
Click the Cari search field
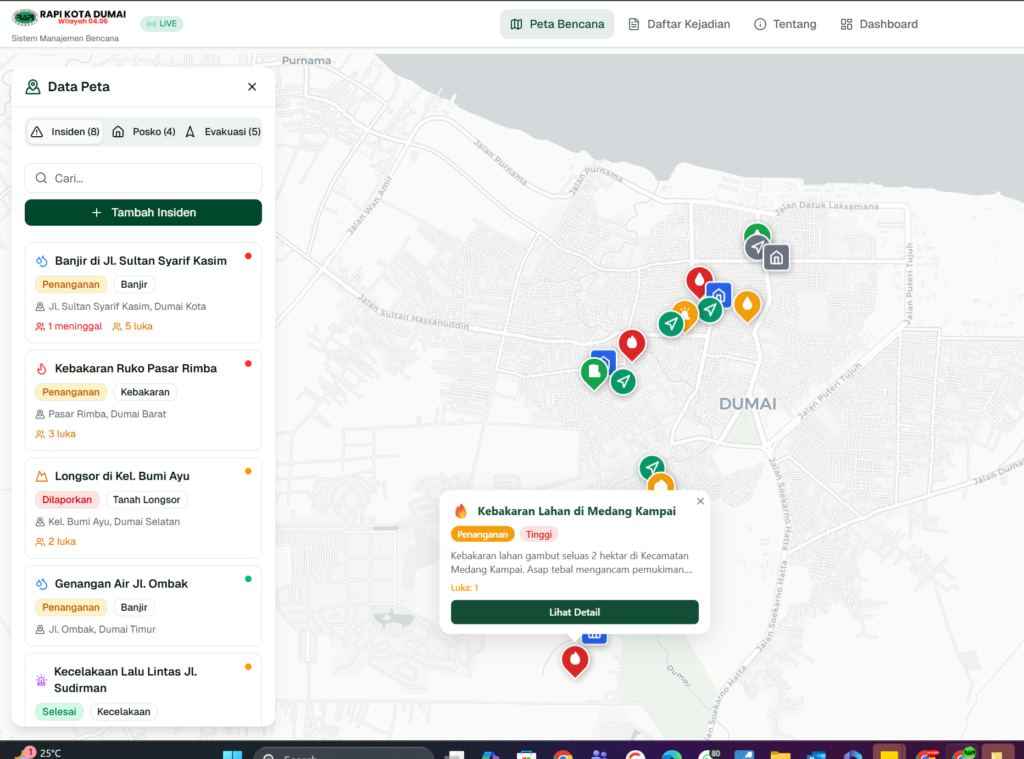point(144,178)
